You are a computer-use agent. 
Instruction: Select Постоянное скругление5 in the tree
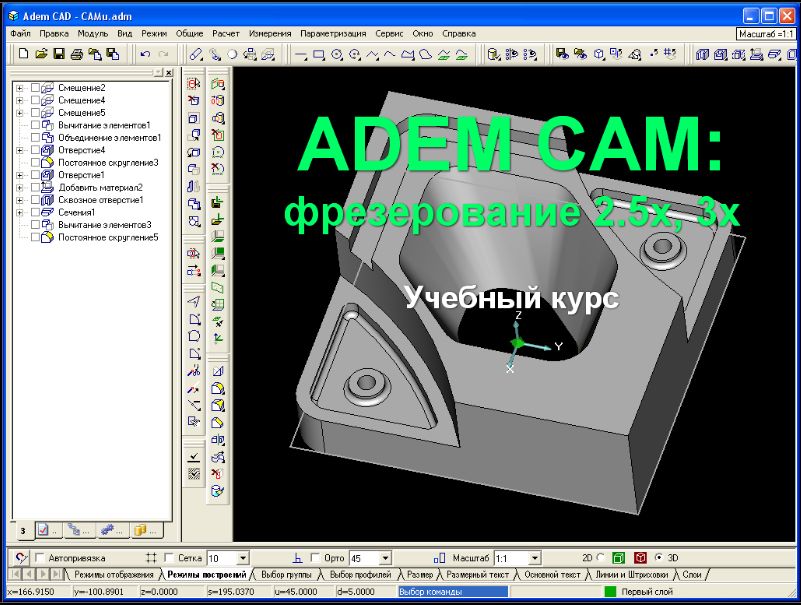[108, 237]
